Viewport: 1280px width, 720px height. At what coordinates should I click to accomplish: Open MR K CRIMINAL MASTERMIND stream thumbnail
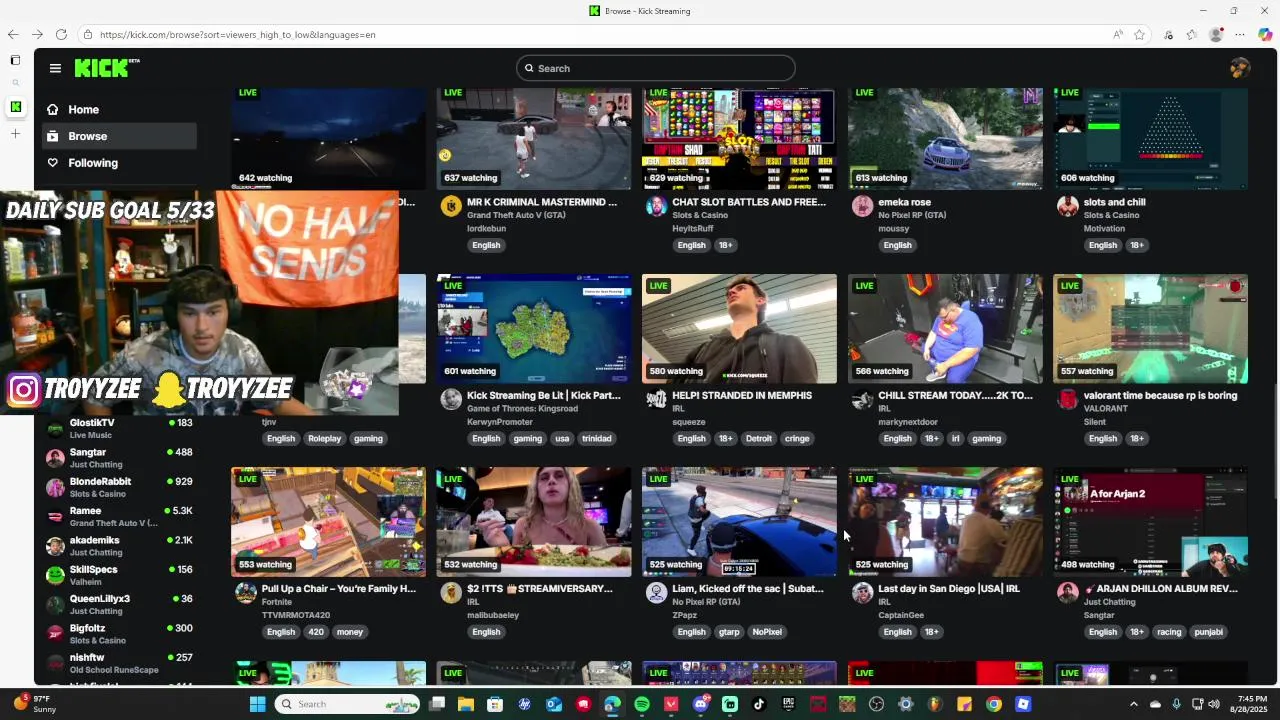[534, 138]
